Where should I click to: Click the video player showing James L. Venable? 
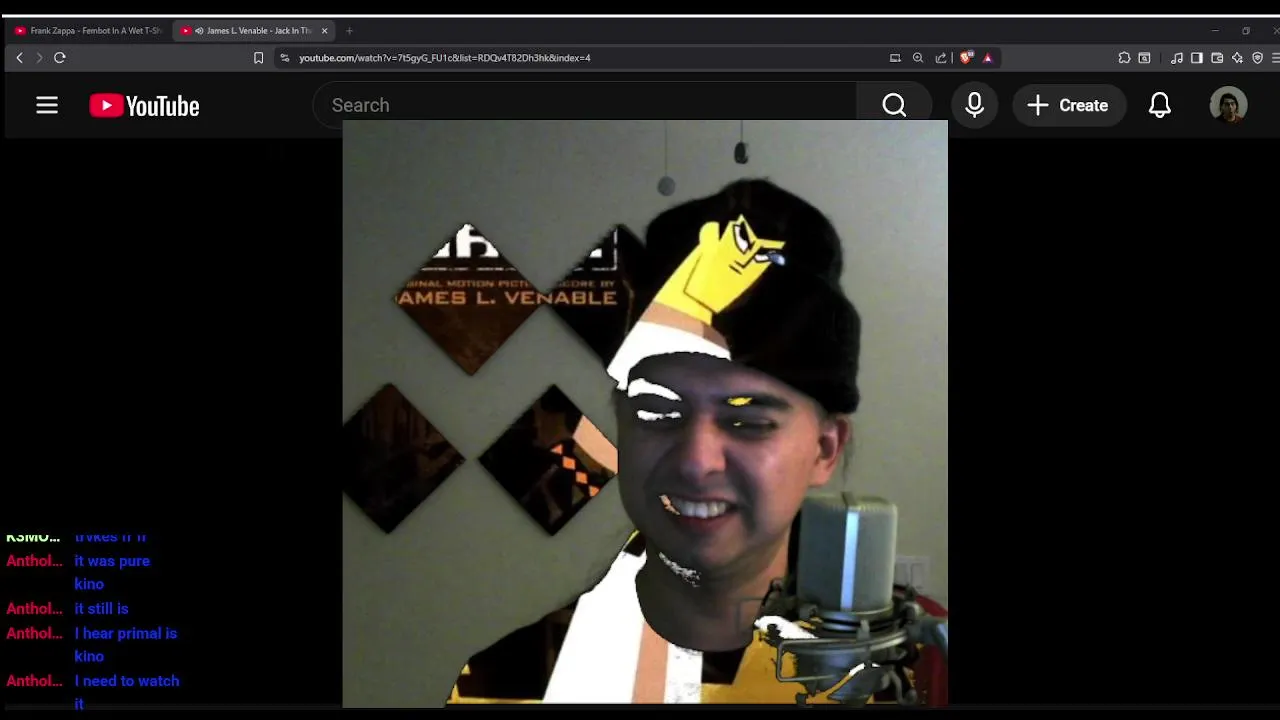[x=645, y=413]
